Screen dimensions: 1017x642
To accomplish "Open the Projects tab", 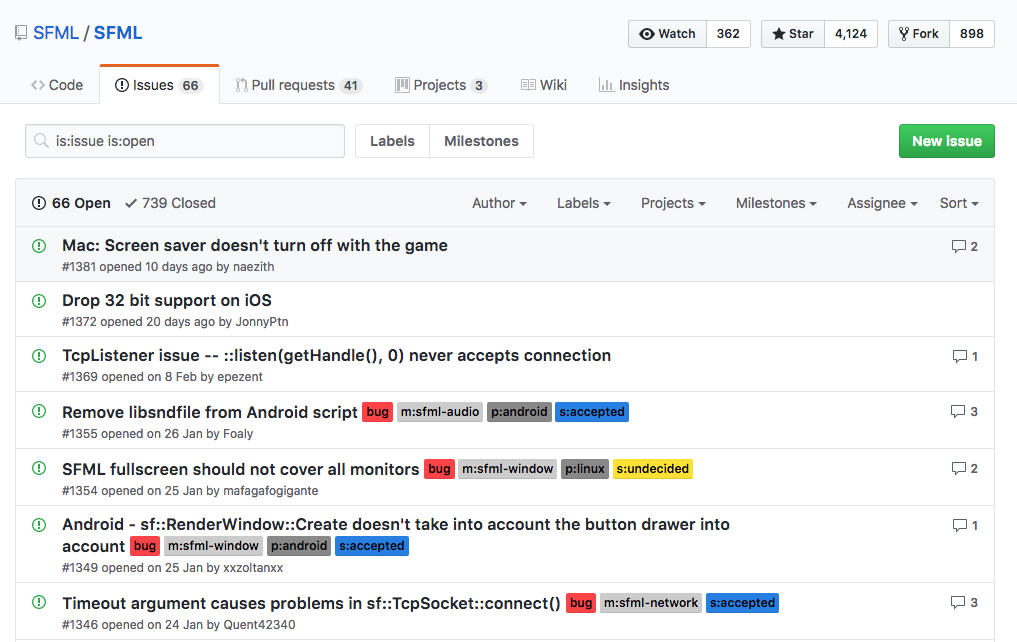I will (441, 85).
